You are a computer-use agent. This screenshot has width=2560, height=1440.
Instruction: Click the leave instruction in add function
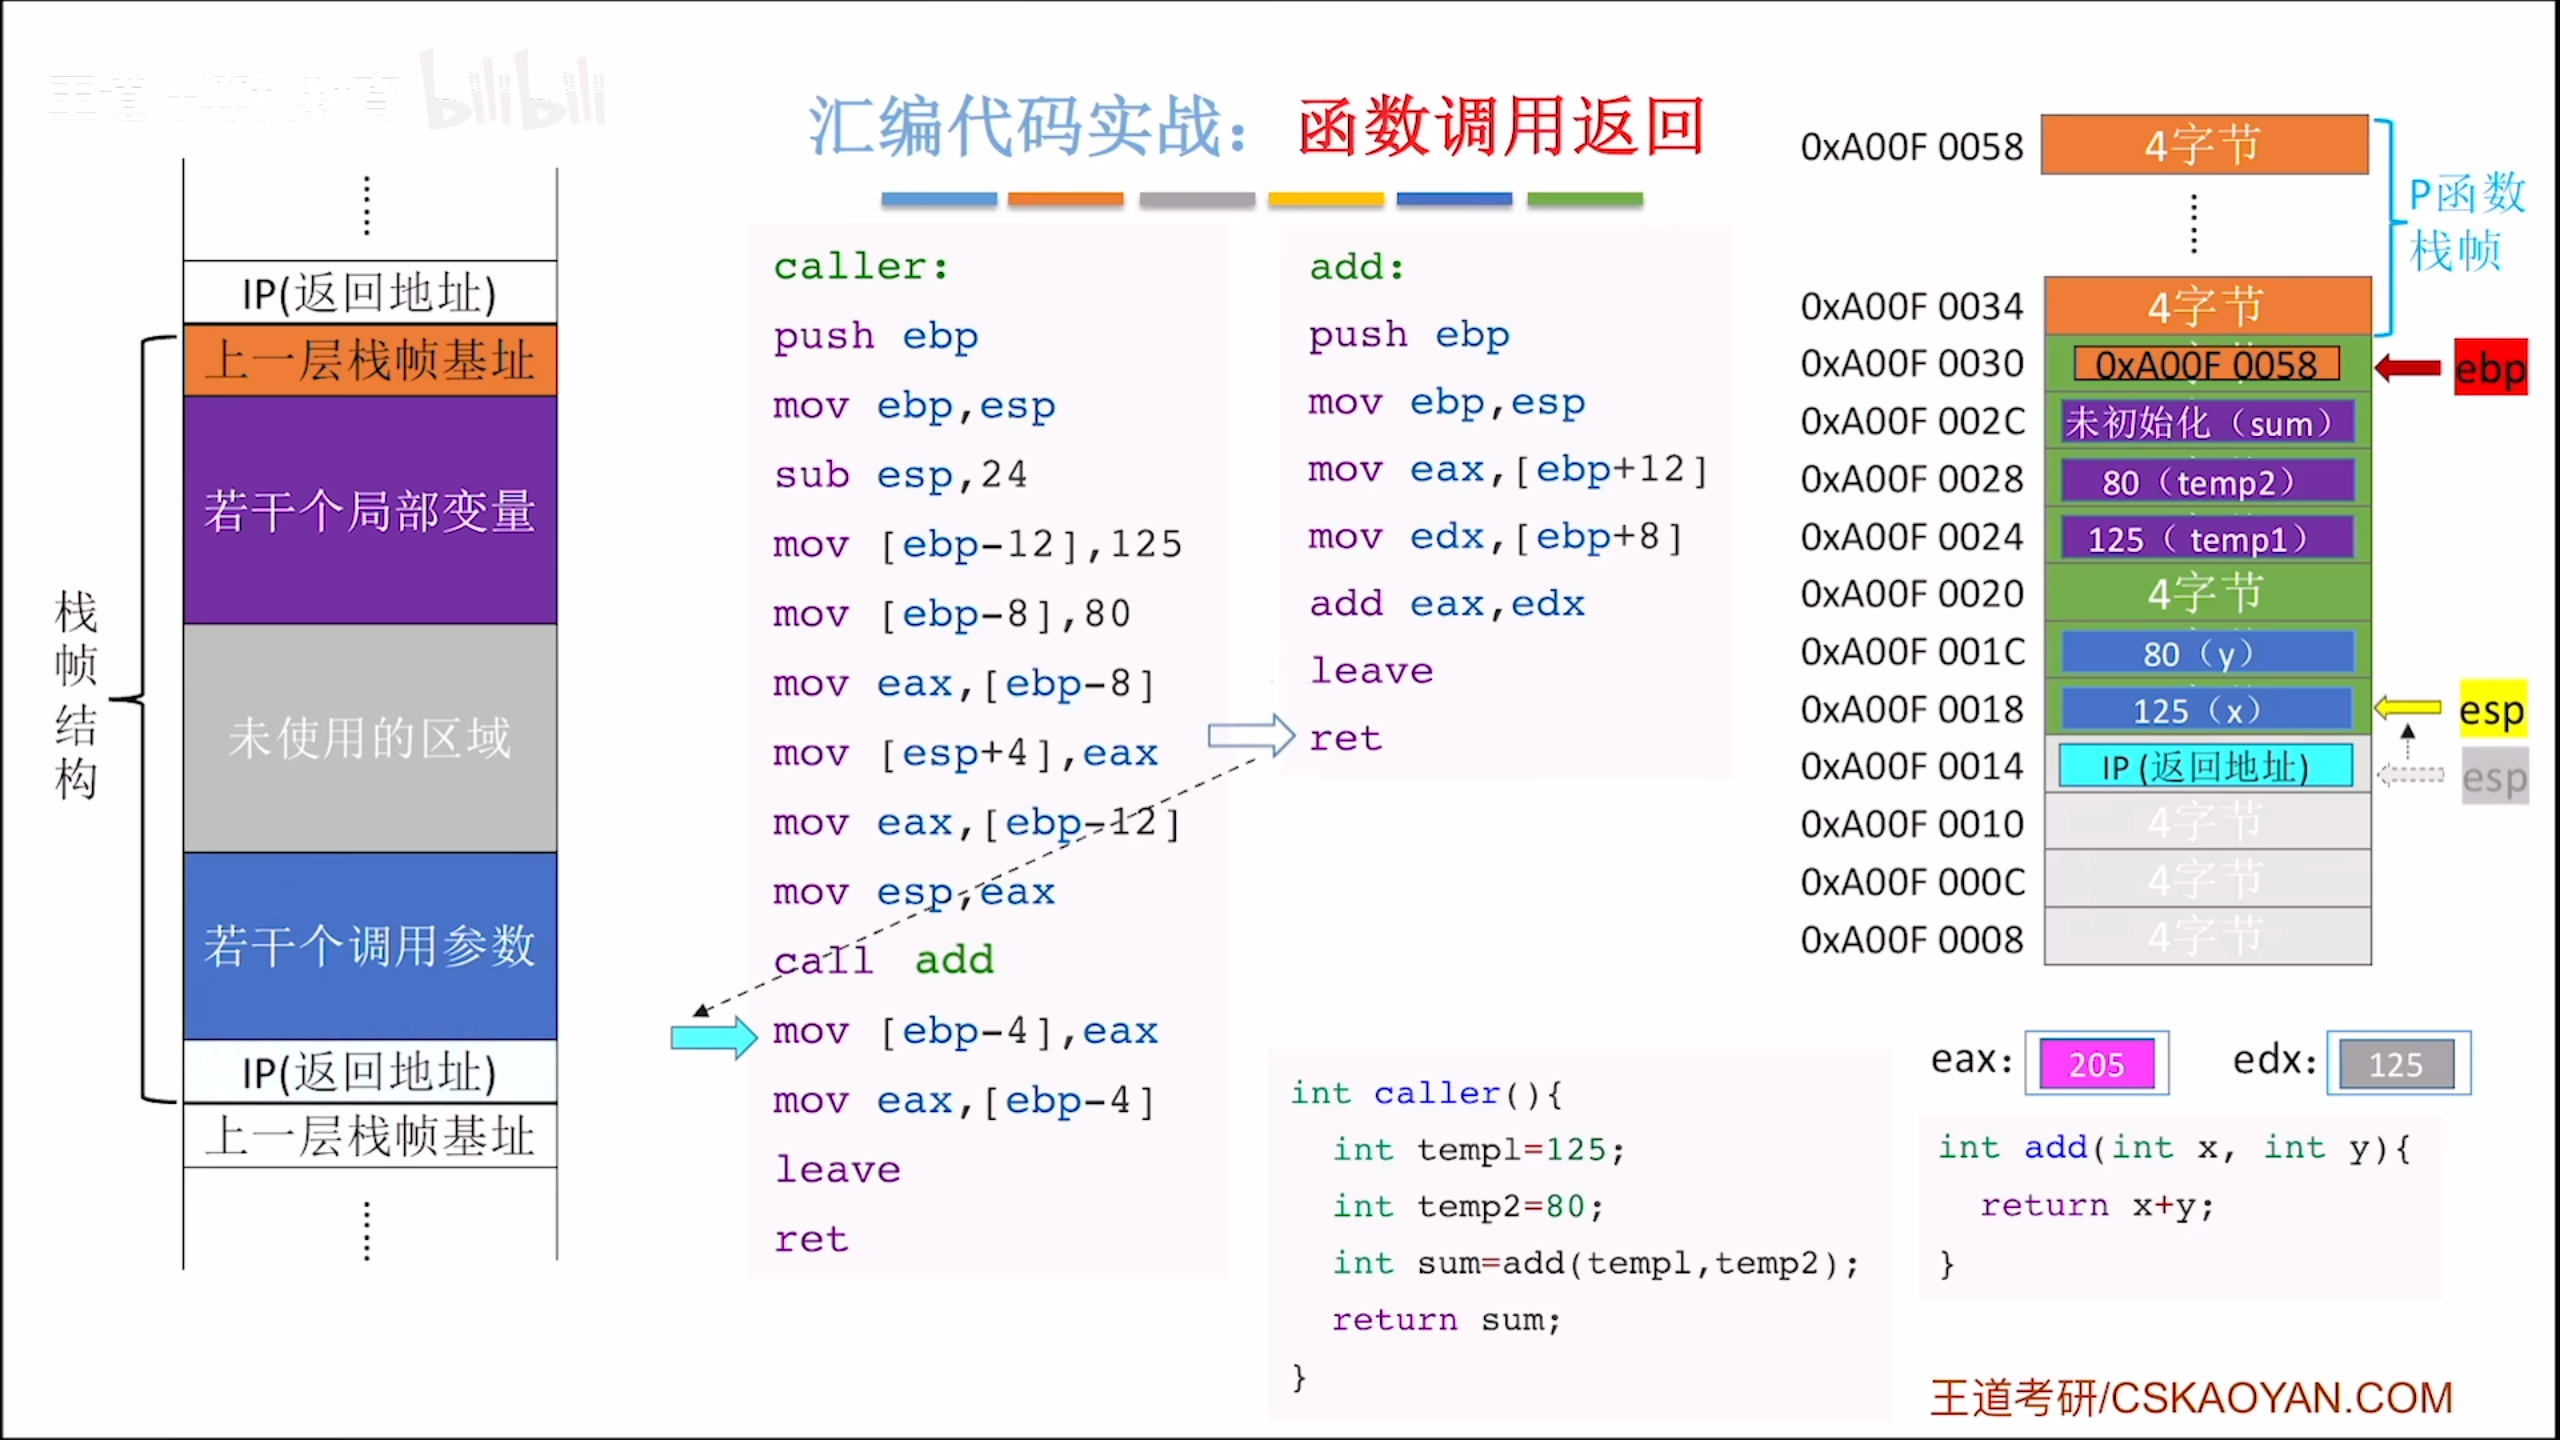[x=1371, y=671]
